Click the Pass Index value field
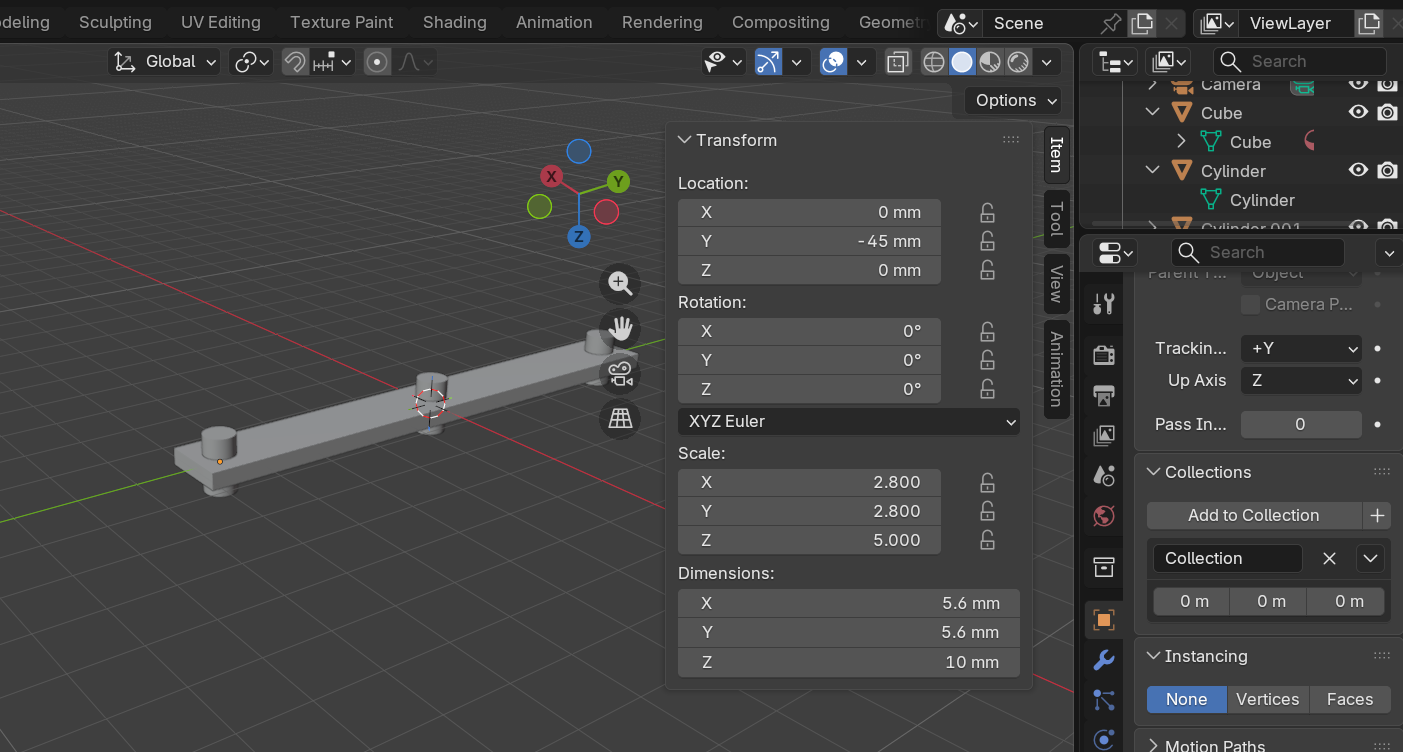The image size is (1403, 752). click(x=1301, y=424)
